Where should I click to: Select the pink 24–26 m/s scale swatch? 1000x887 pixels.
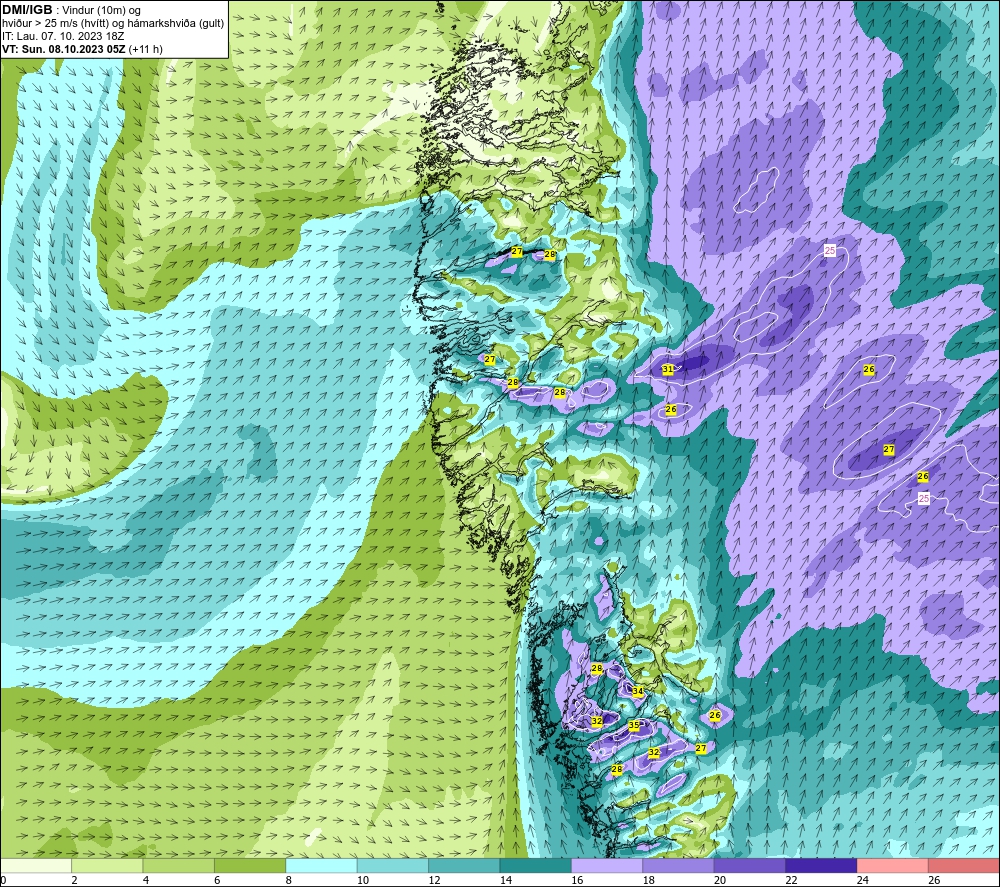tap(893, 866)
